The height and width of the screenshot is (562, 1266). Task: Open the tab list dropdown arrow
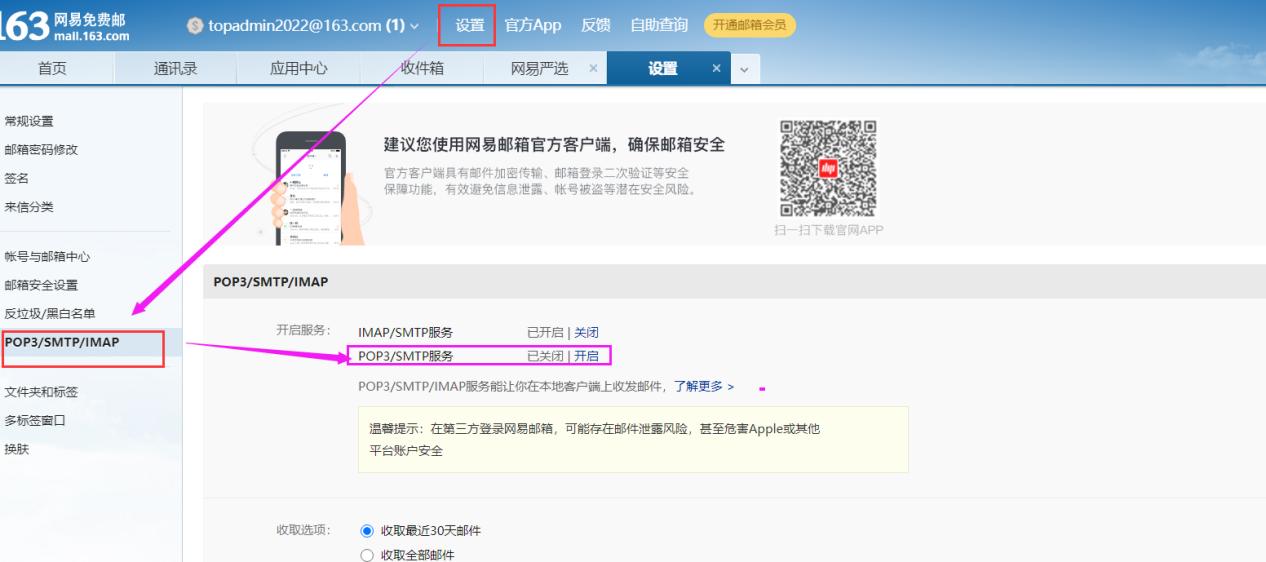click(743, 69)
